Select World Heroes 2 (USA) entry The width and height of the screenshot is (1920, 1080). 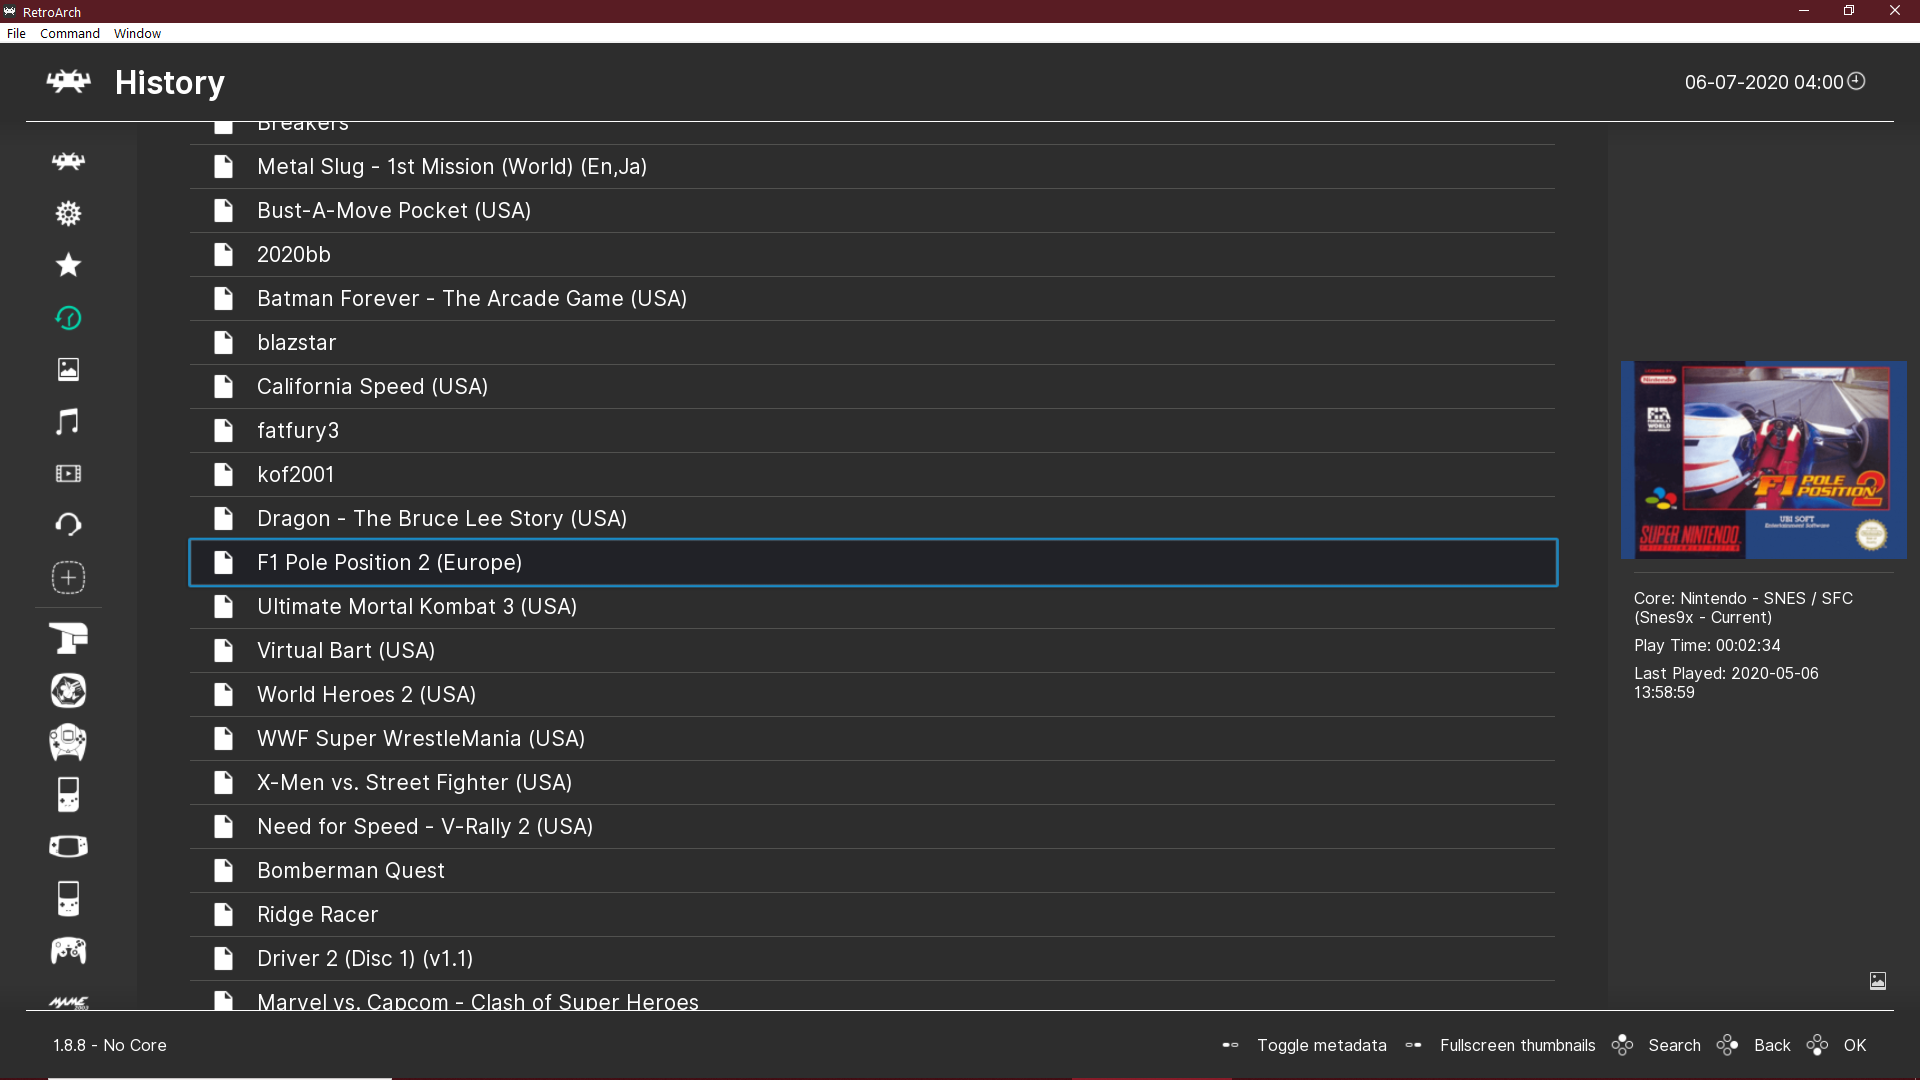tap(872, 694)
